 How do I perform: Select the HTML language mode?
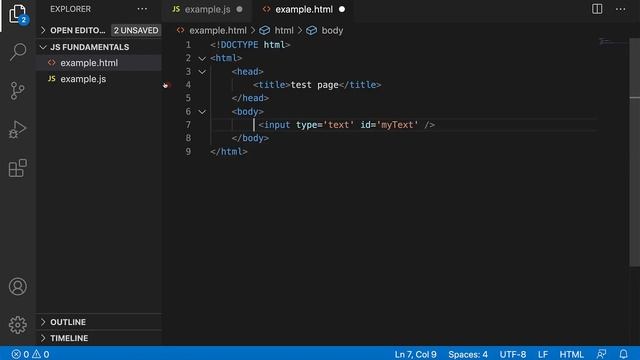pyautogui.click(x=571, y=354)
